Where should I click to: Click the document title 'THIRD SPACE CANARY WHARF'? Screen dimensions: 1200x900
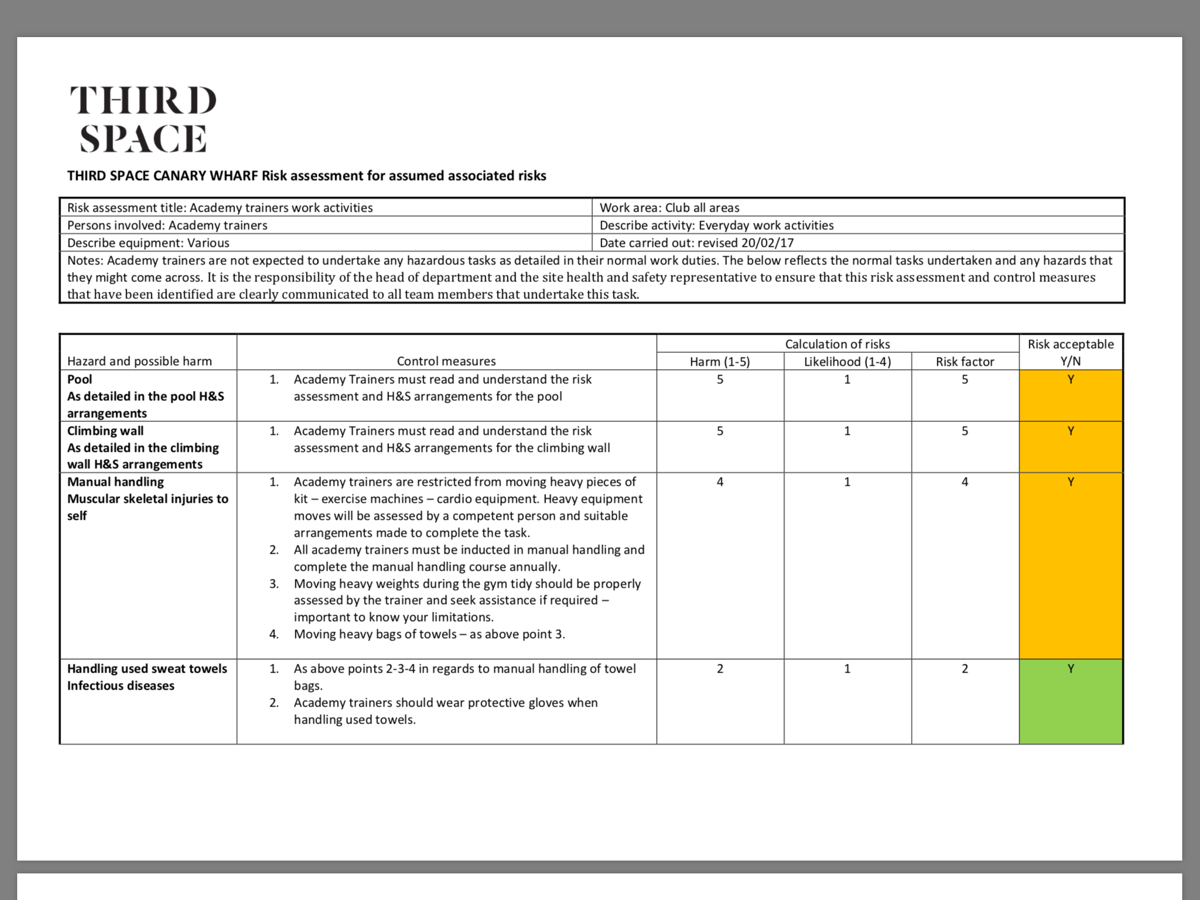pyautogui.click(x=305, y=175)
